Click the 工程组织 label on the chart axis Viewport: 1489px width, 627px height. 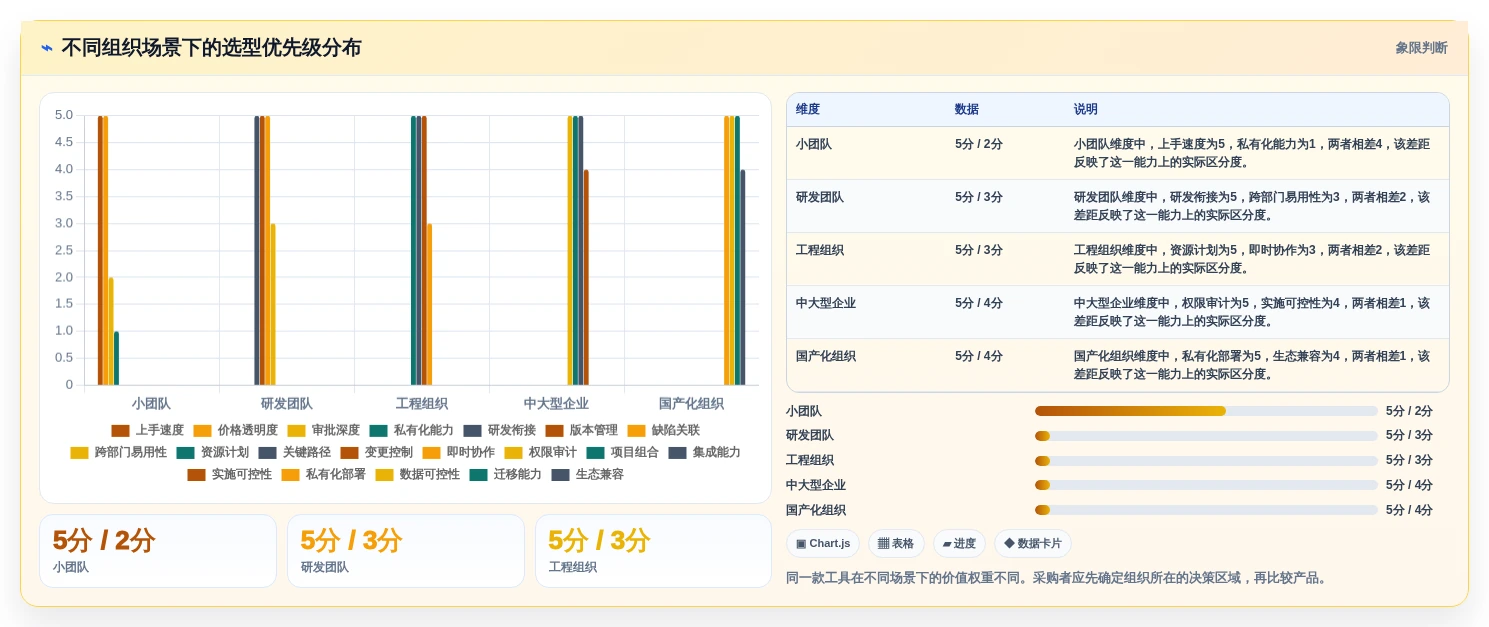[x=422, y=404]
